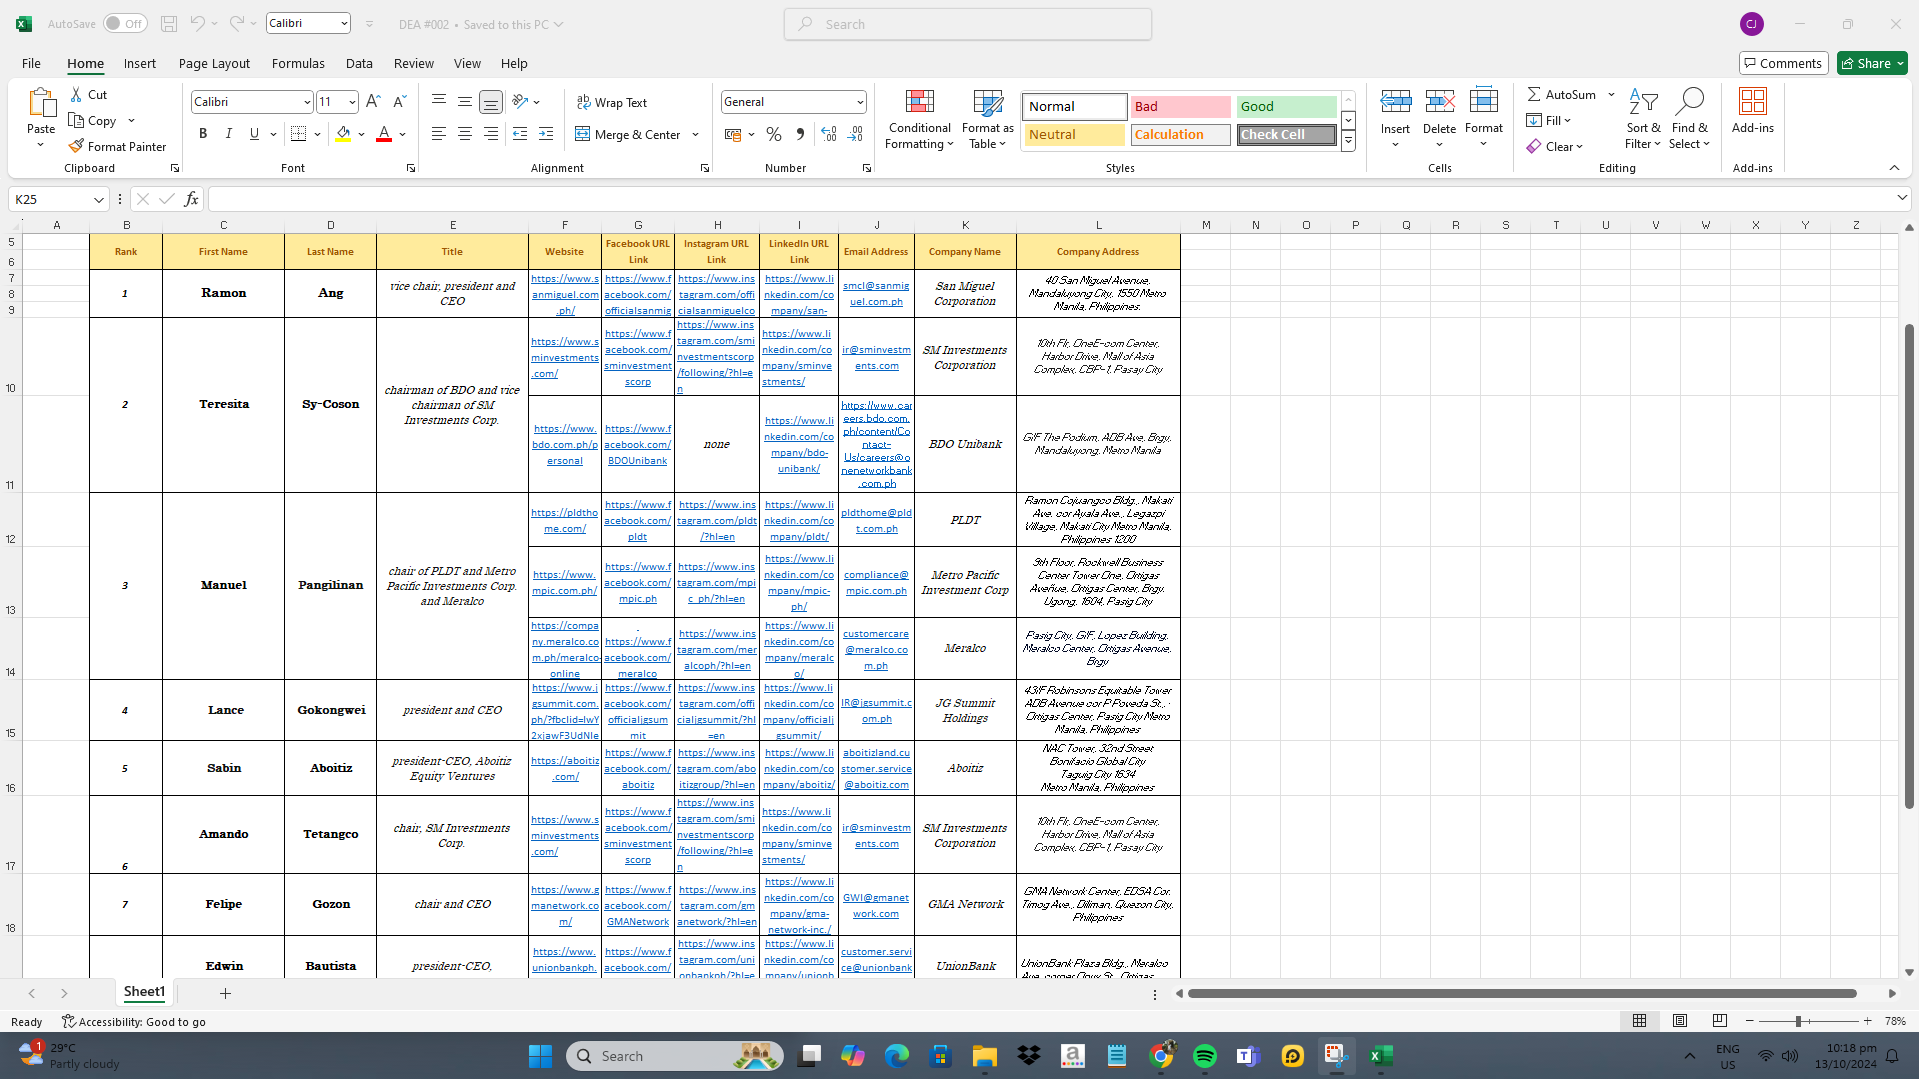Switch to the Page Layout tab
This screenshot has width=1919, height=1079.
(214, 63)
